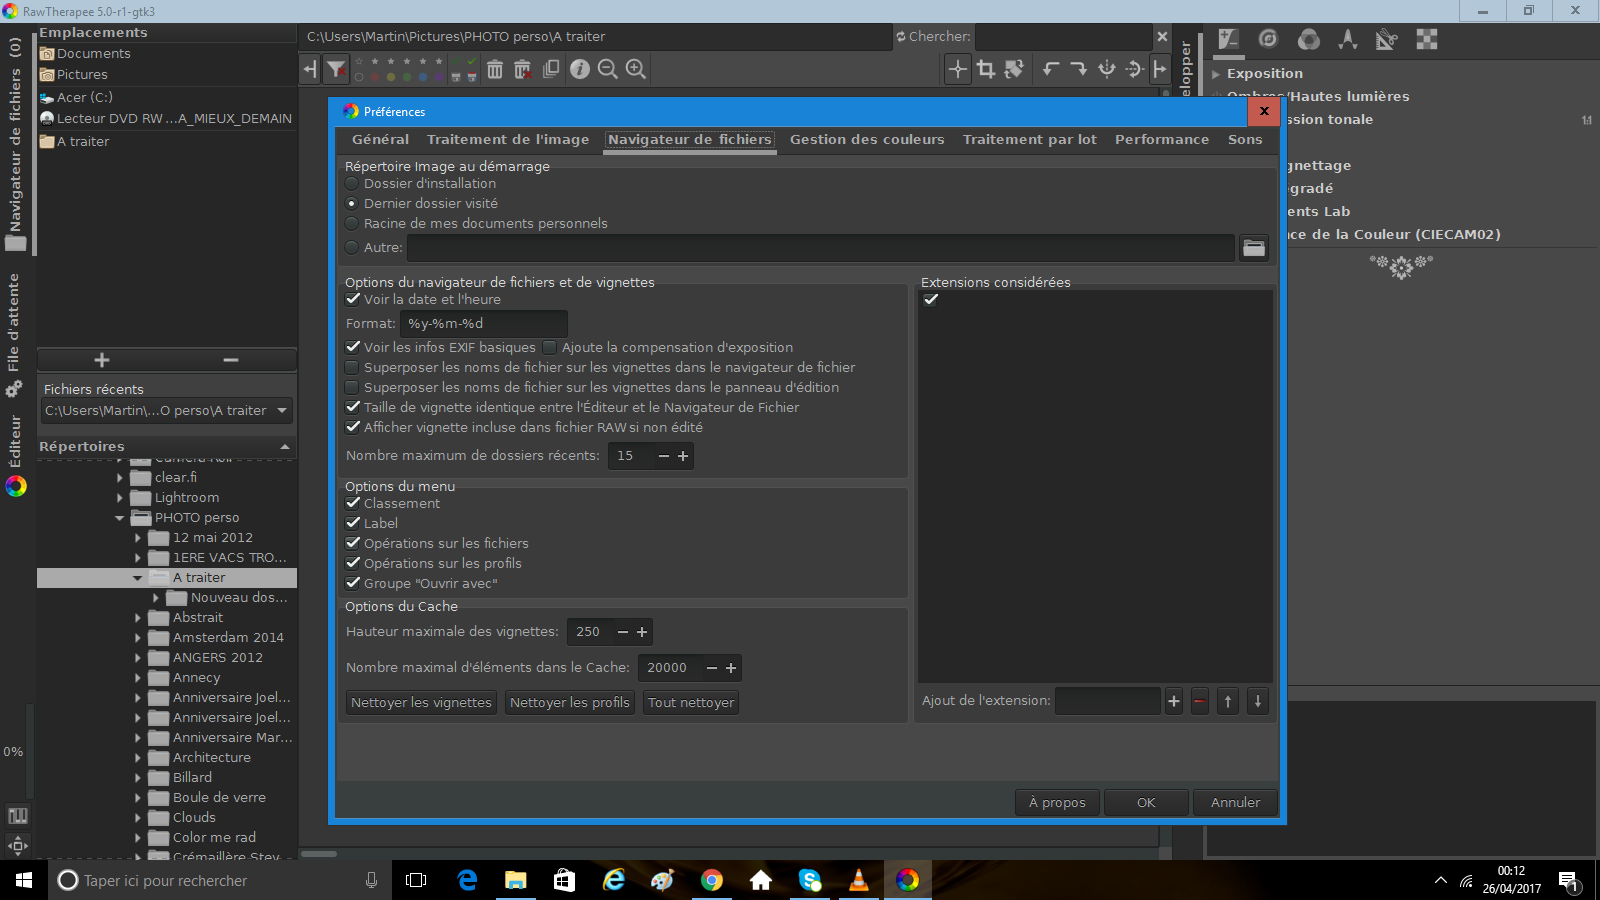Select 'Dossier d'installation' radio button
This screenshot has height=900, width=1600.
pyautogui.click(x=352, y=184)
